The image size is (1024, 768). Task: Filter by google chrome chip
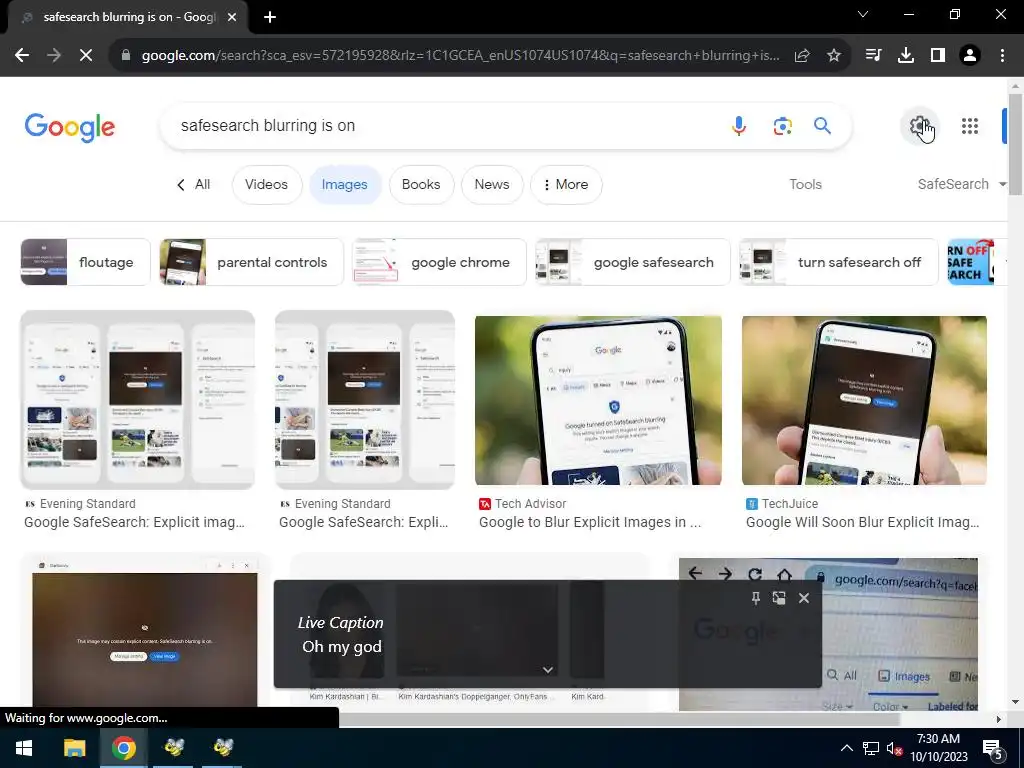(x=439, y=263)
